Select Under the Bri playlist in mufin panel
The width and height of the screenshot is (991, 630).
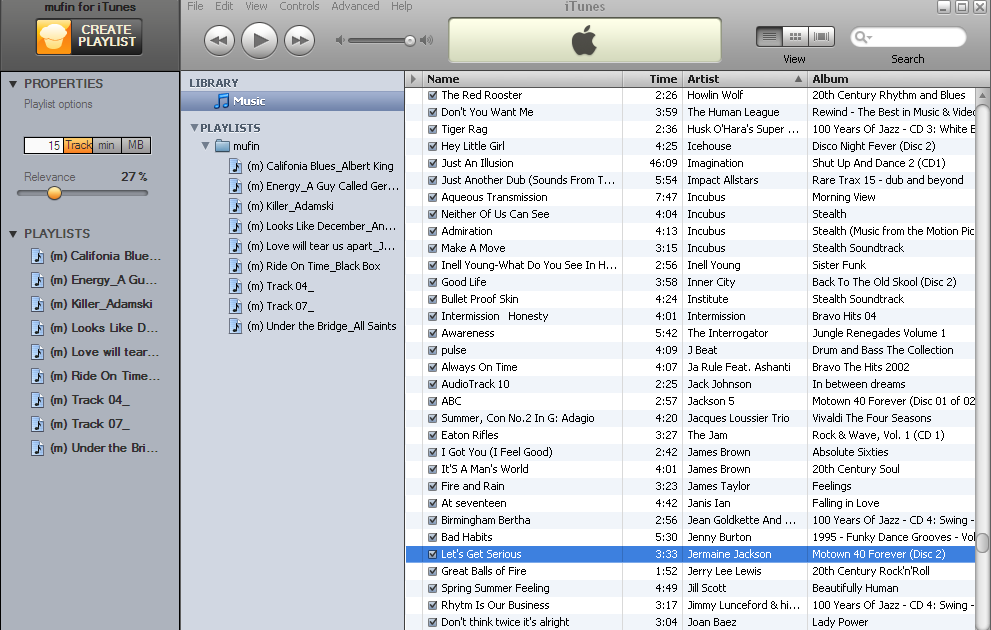click(x=95, y=448)
